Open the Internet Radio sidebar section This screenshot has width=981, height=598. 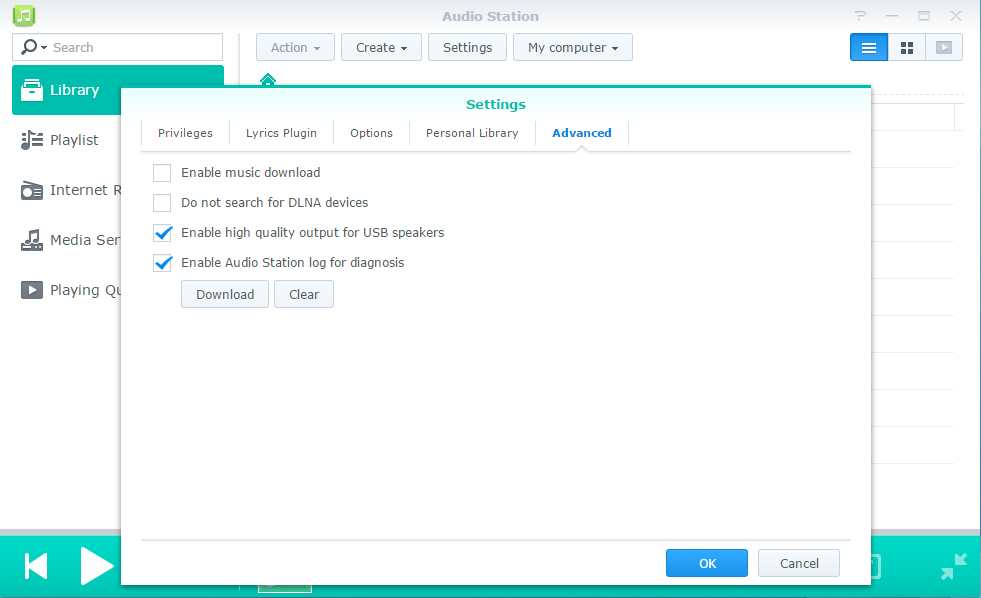tap(66, 190)
